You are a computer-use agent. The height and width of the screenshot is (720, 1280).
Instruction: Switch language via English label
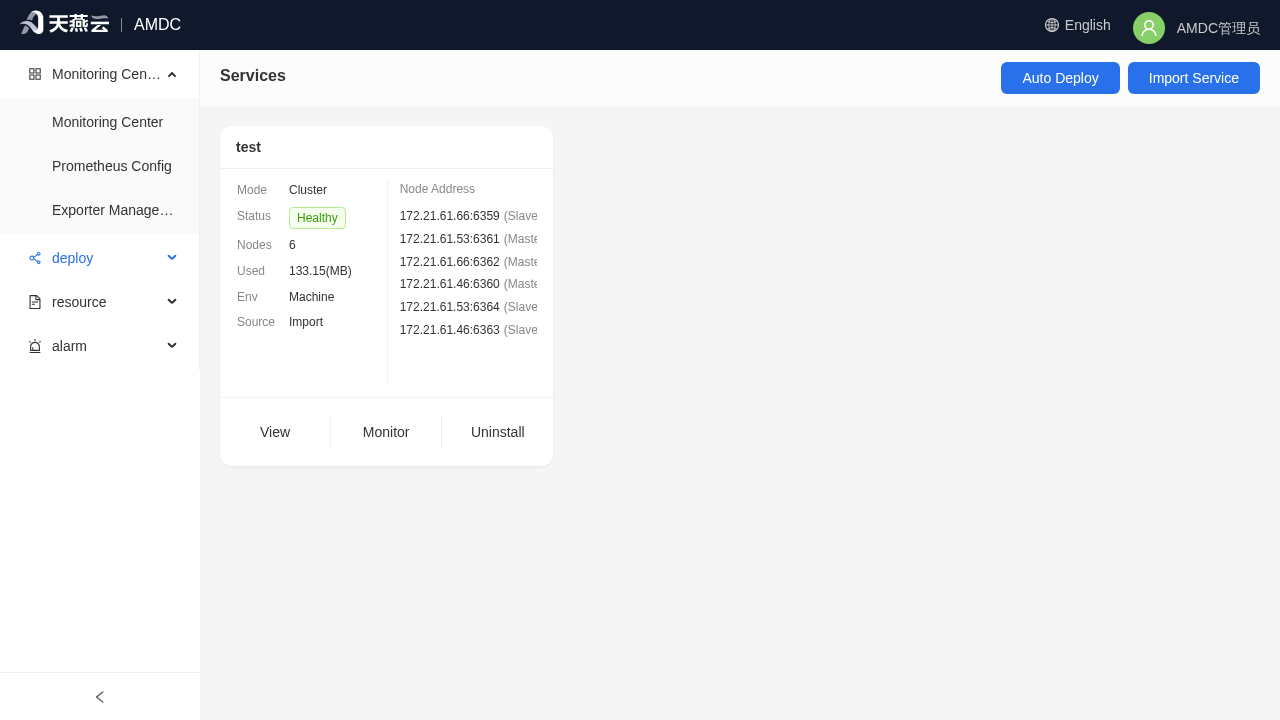pos(1088,25)
